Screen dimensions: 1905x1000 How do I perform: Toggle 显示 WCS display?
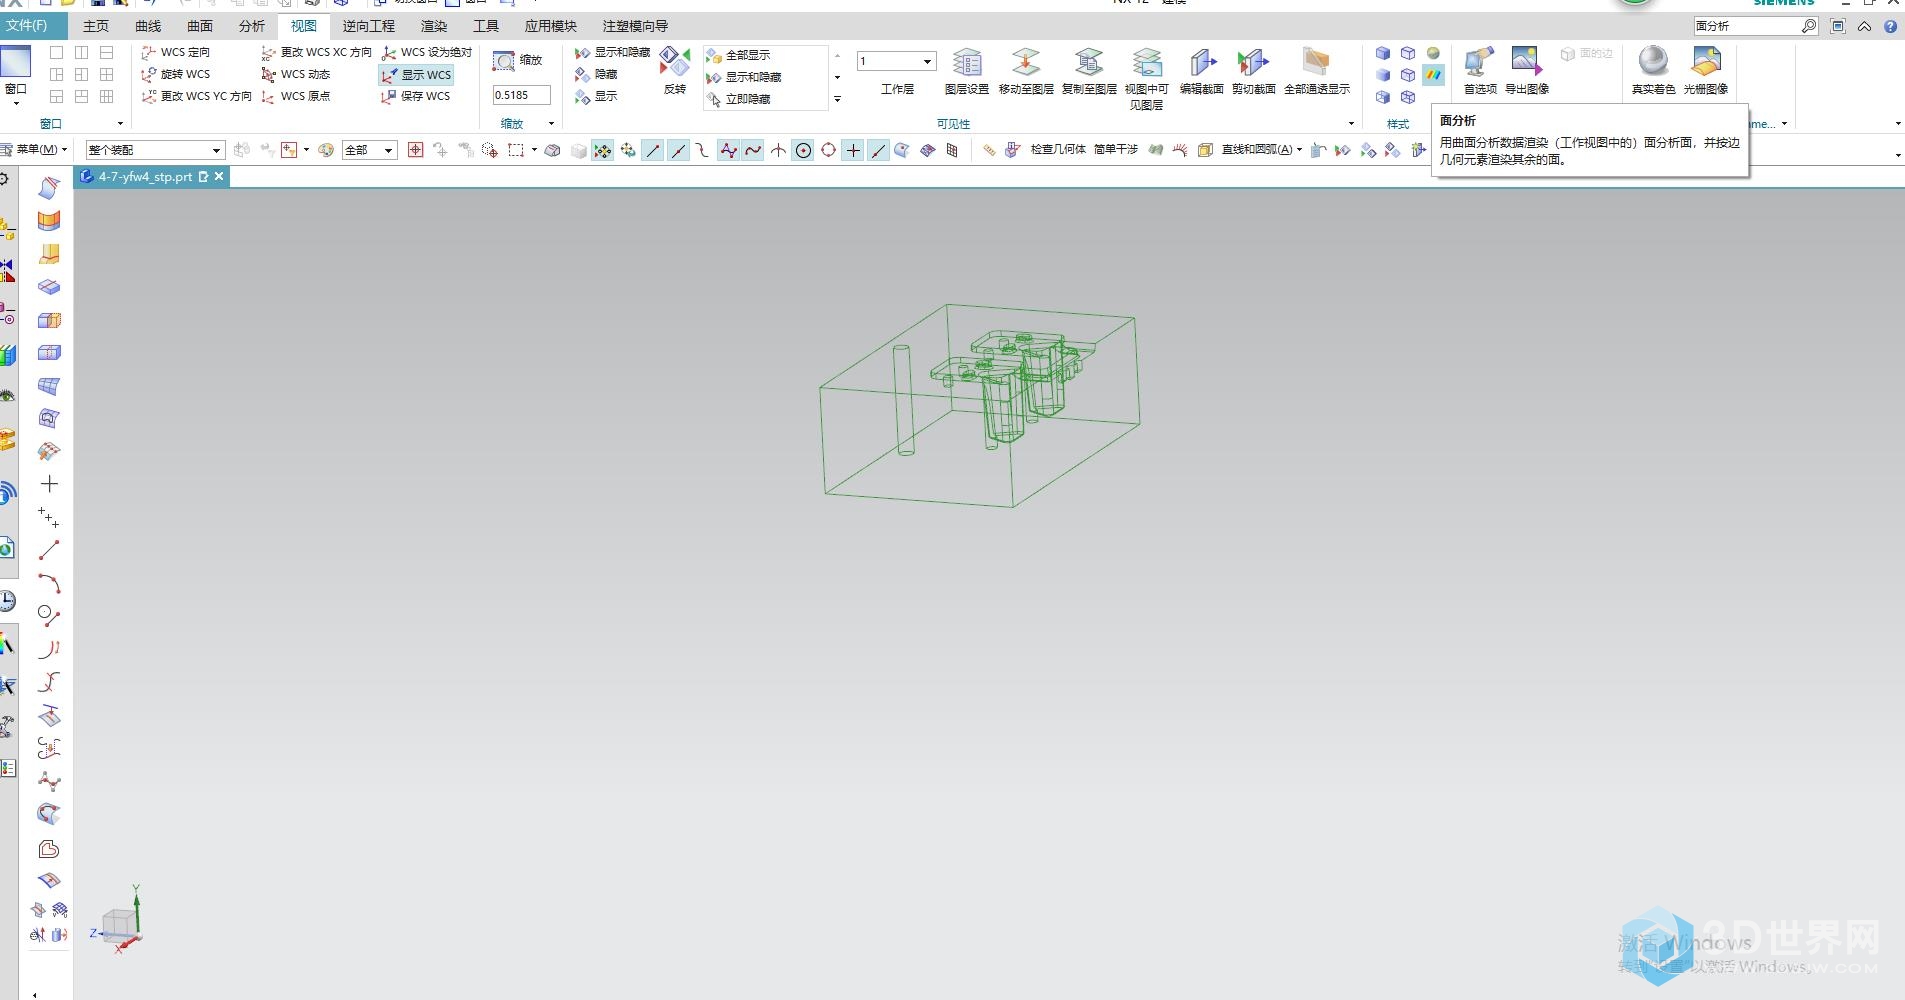click(416, 75)
